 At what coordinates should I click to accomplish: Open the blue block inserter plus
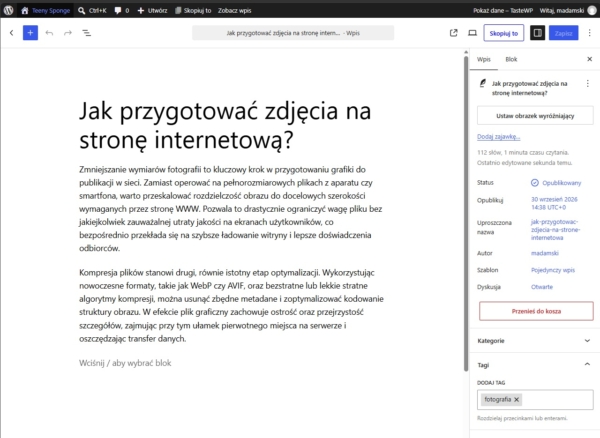click(x=30, y=33)
